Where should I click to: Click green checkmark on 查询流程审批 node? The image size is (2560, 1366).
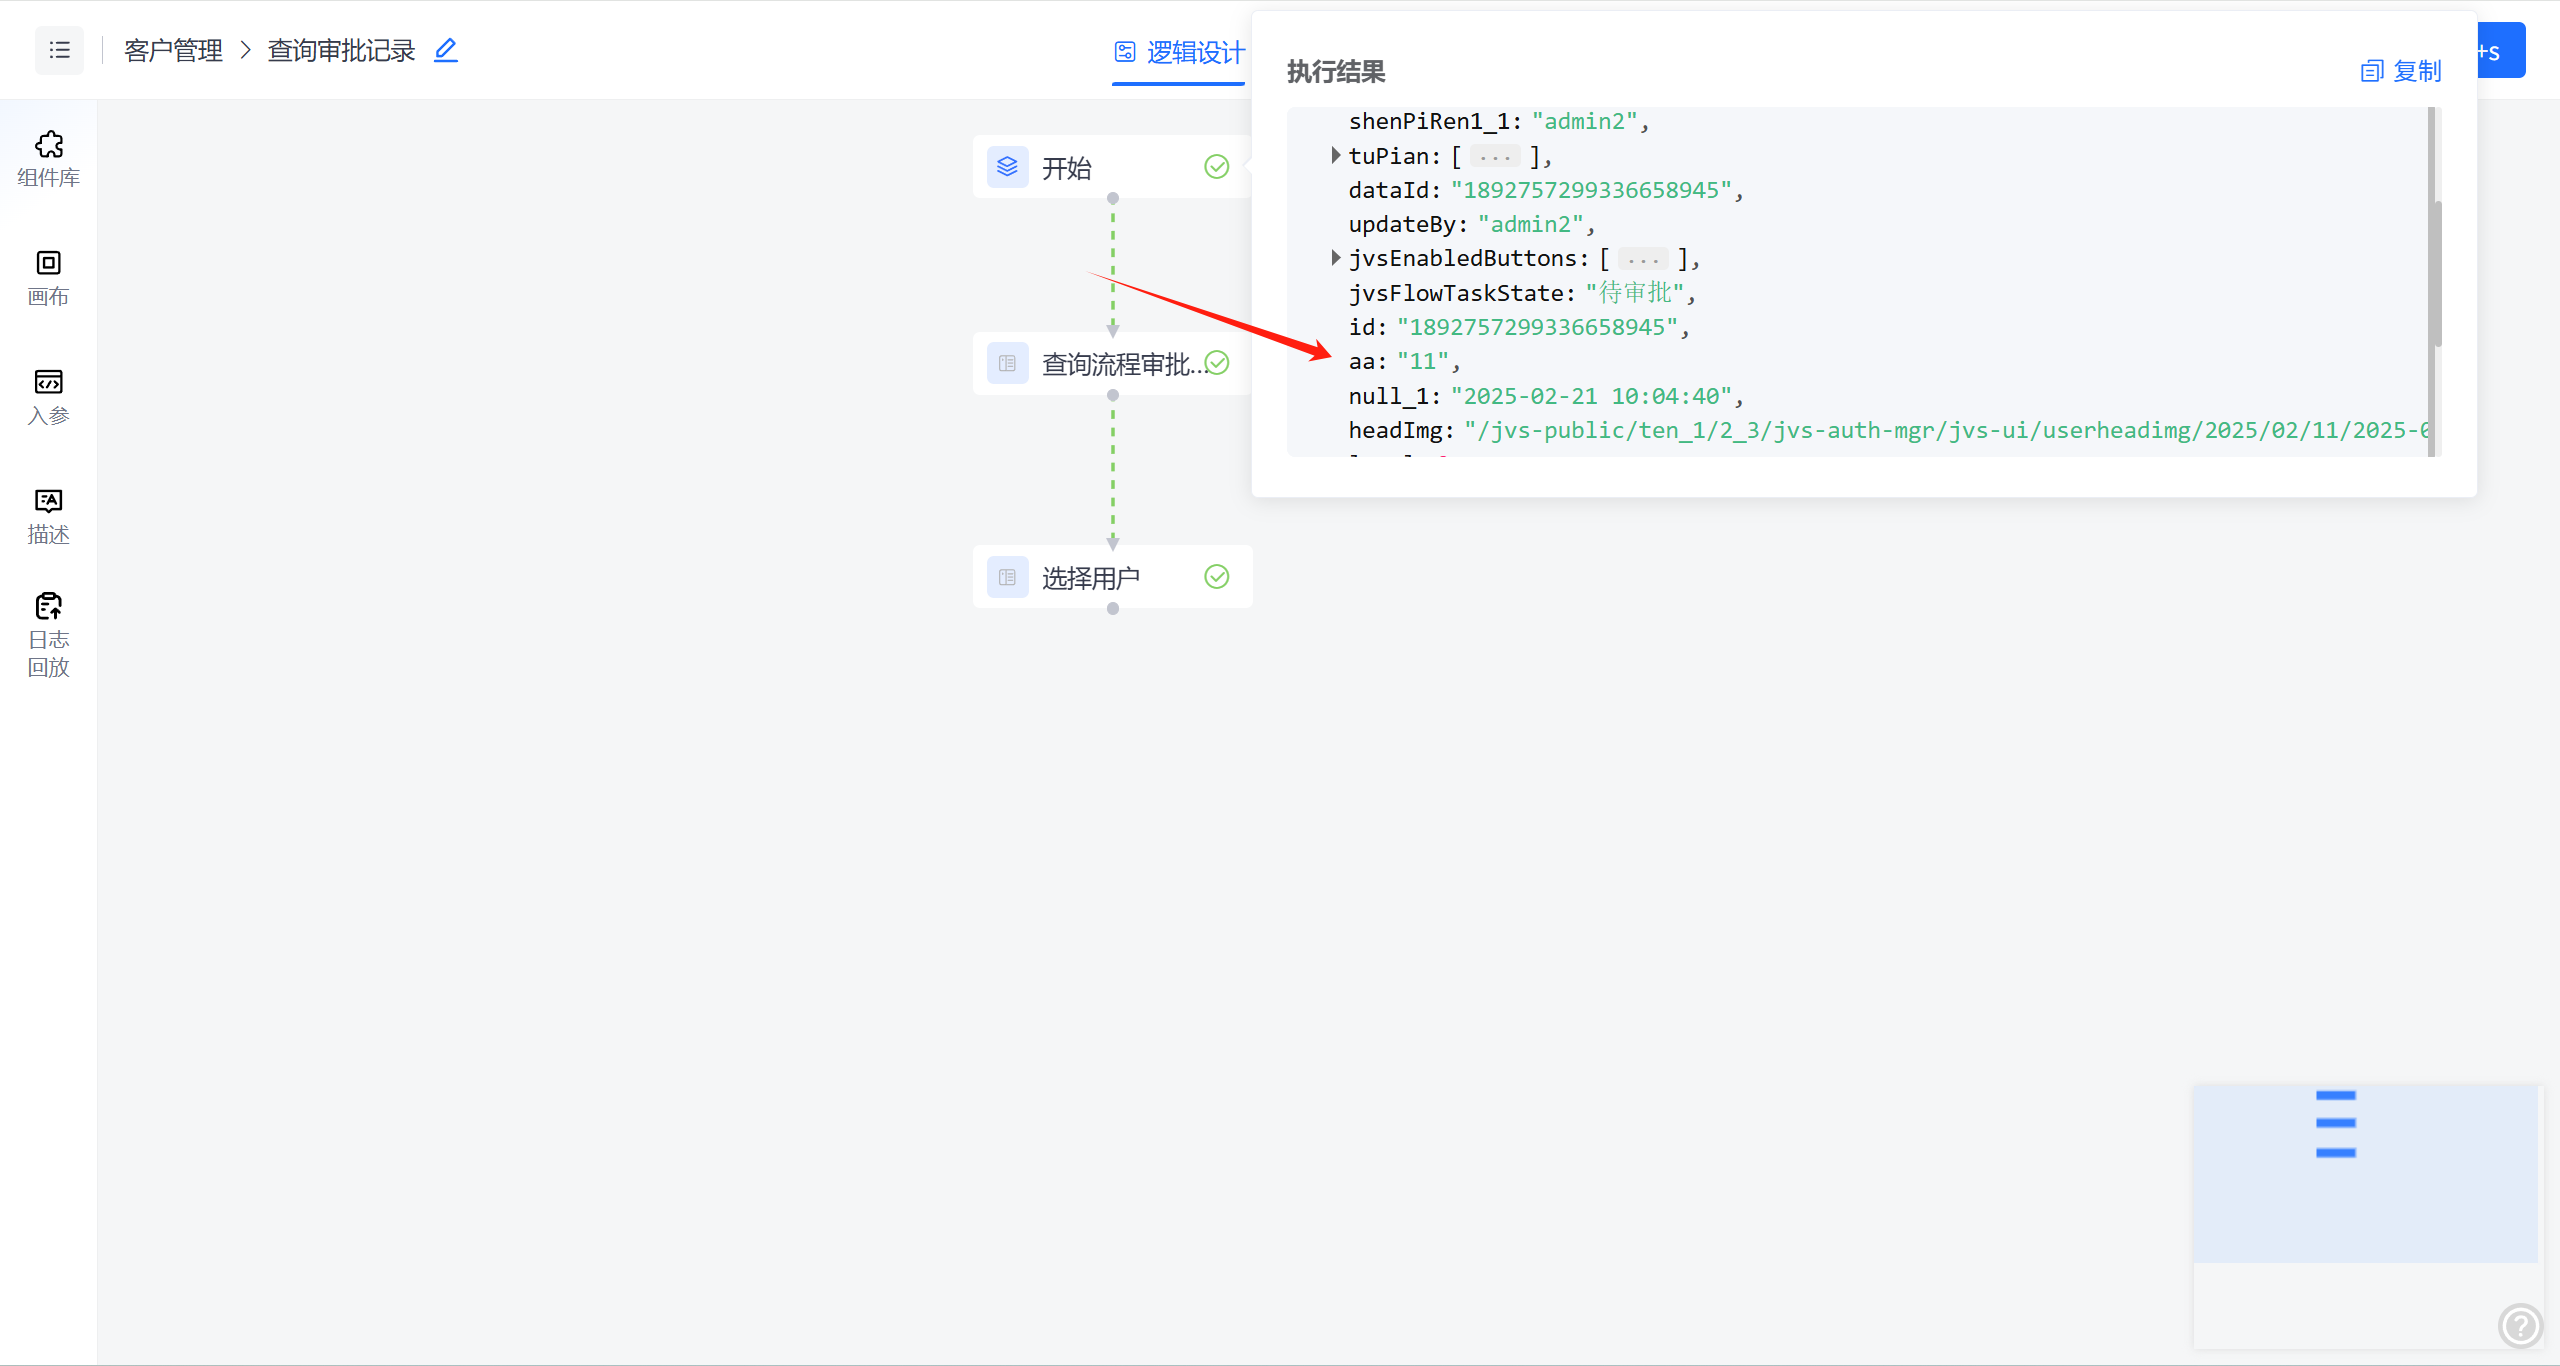[x=1217, y=363]
